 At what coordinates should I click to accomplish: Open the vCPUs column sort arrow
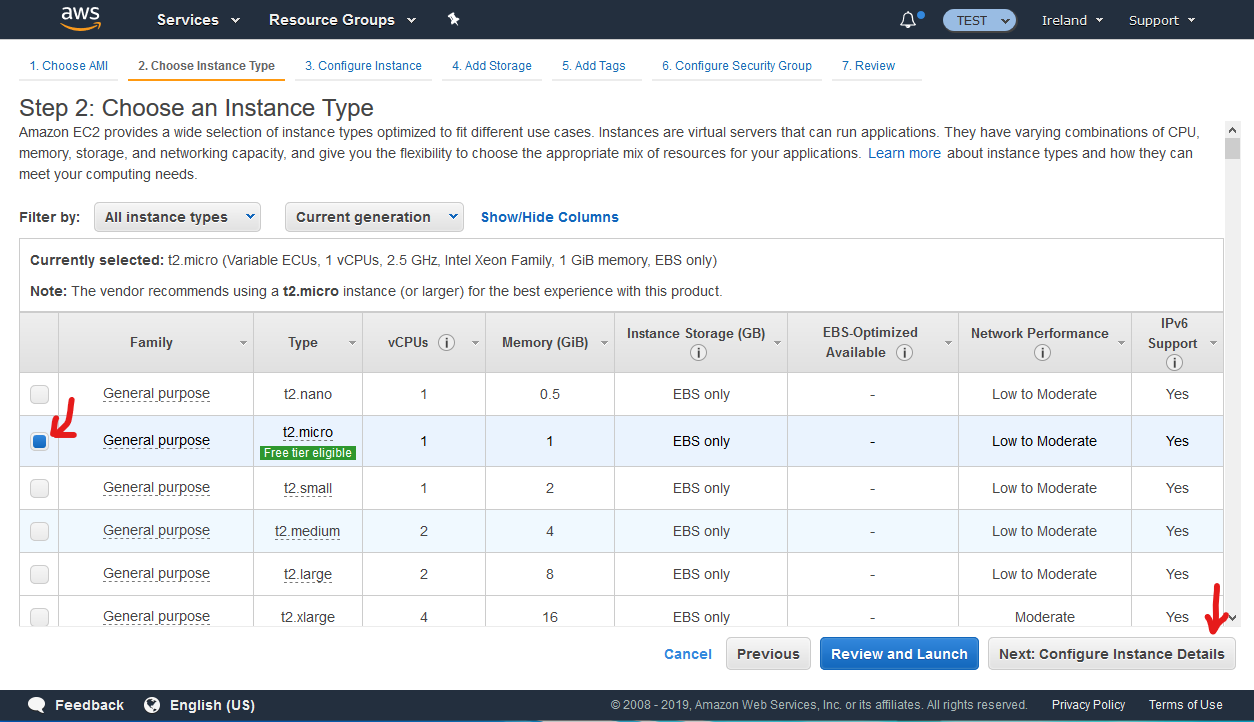[474, 343]
